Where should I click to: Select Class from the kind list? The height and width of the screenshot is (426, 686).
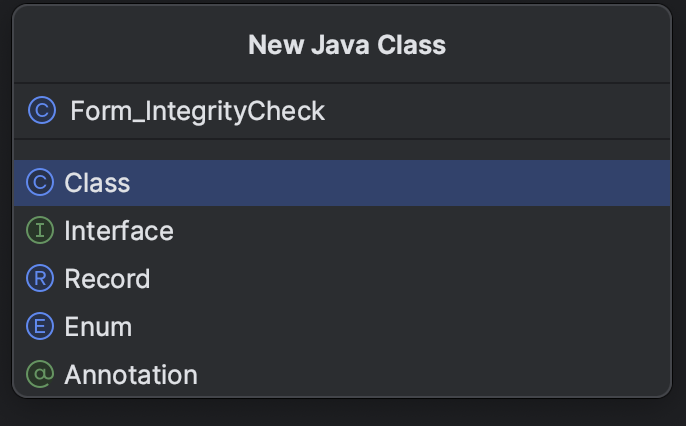[97, 183]
